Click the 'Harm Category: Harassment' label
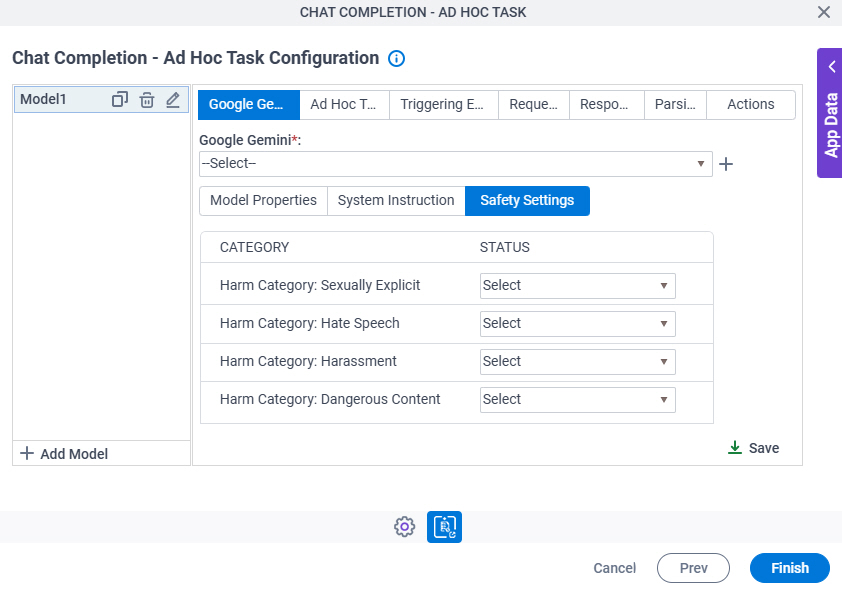Viewport: 842px width, 591px height. tap(308, 362)
